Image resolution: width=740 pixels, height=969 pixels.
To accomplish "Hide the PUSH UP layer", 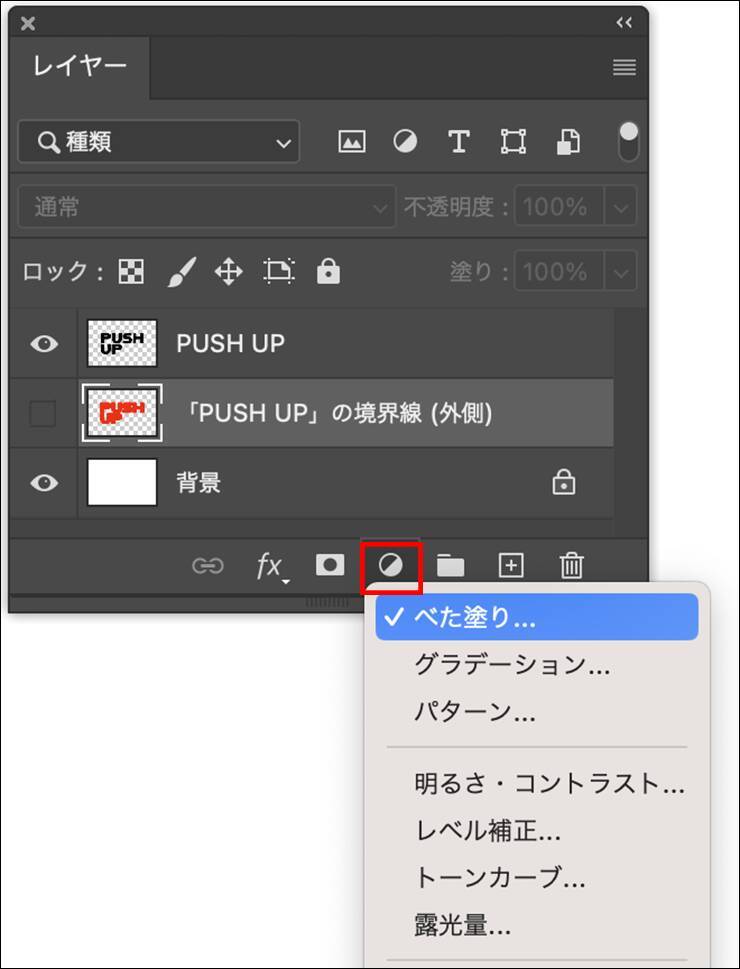I will coord(43,344).
